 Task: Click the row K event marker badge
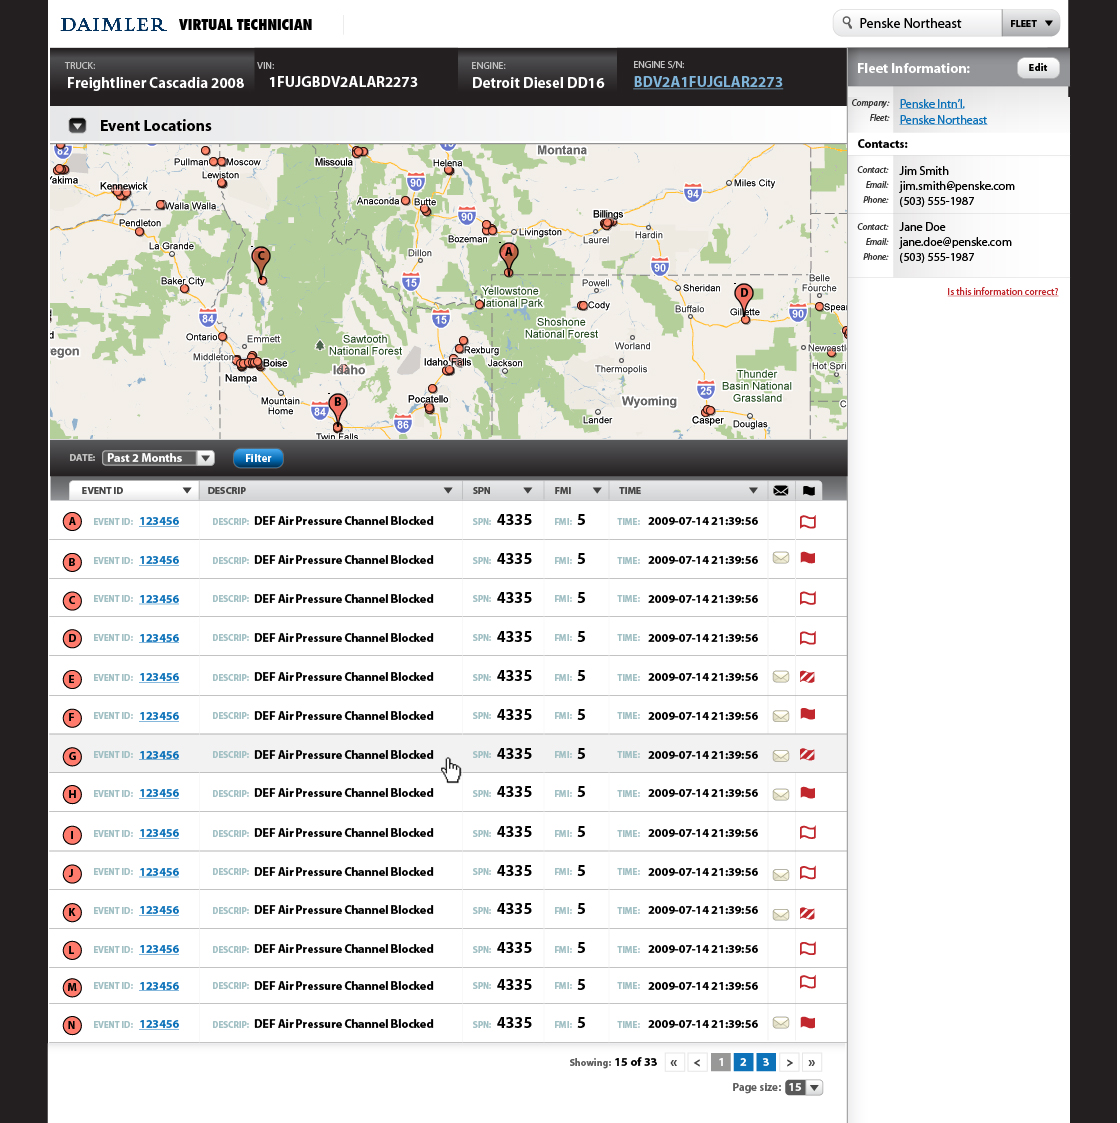72,912
